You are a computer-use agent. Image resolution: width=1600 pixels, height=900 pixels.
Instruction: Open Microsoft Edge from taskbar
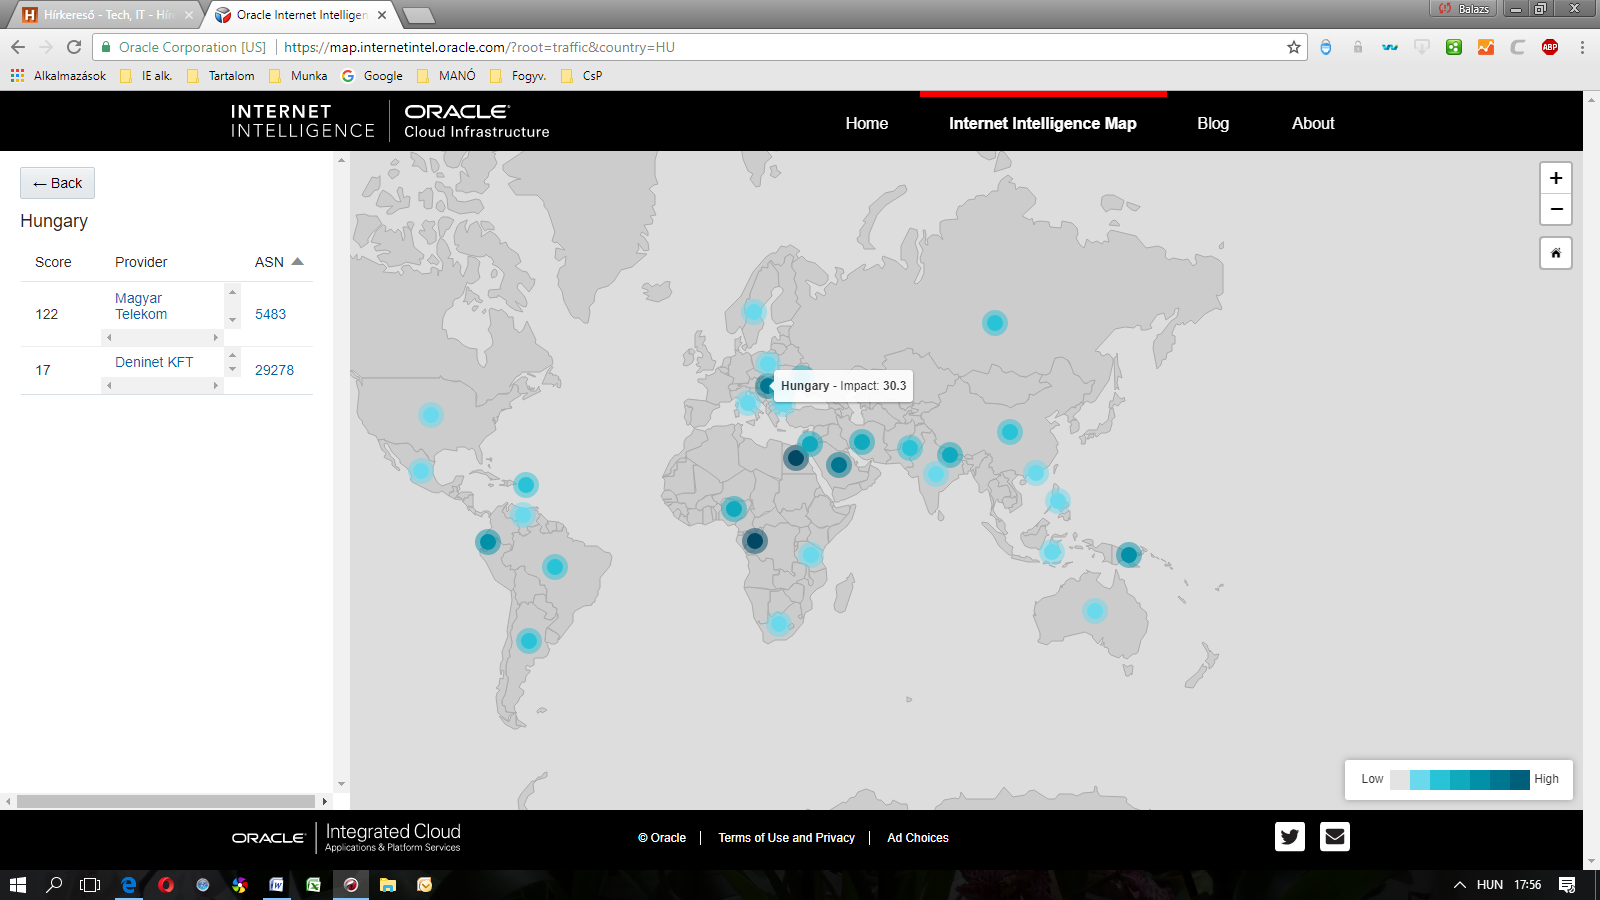[x=129, y=884]
